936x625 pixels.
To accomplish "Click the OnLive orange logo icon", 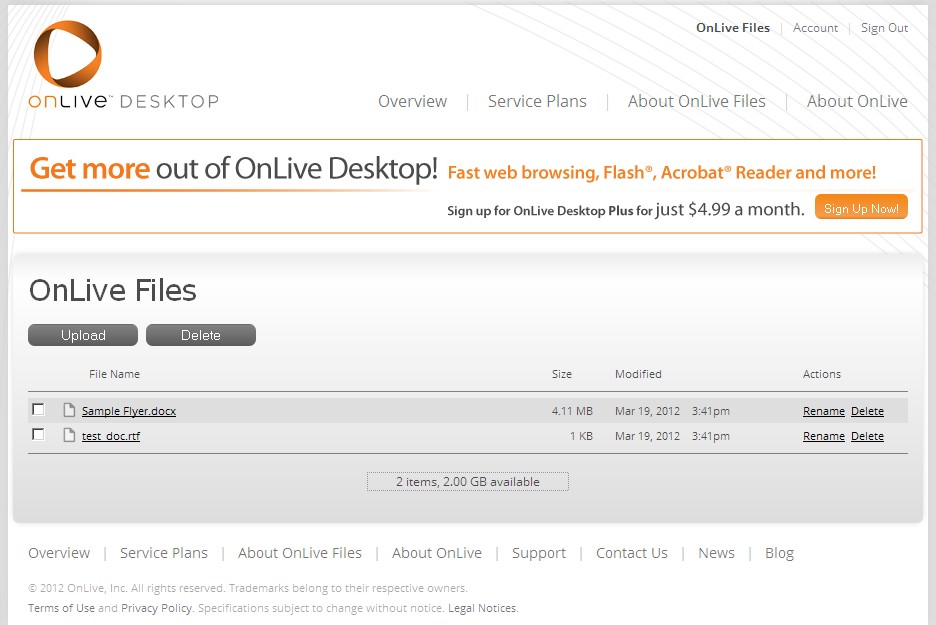I will (67, 54).
